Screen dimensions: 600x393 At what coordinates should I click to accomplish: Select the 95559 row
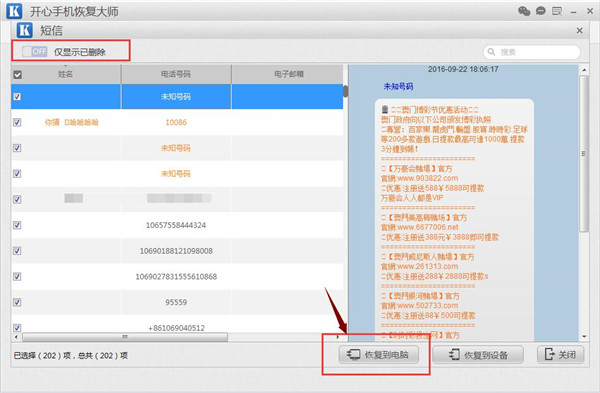pyautogui.click(x=177, y=302)
